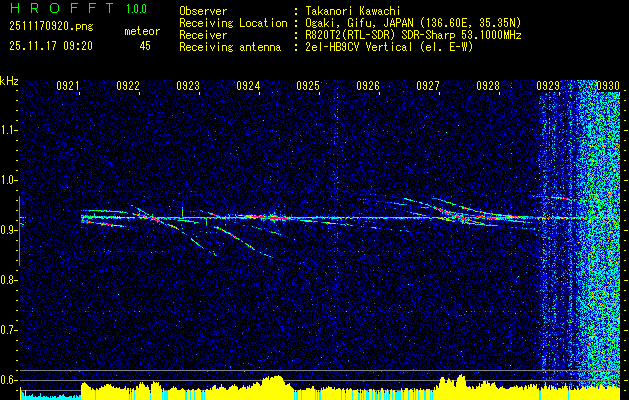This screenshot has width=629, height=400.
Task: Click the date stamp 25.11.17 09:20
Action: [x=51, y=46]
